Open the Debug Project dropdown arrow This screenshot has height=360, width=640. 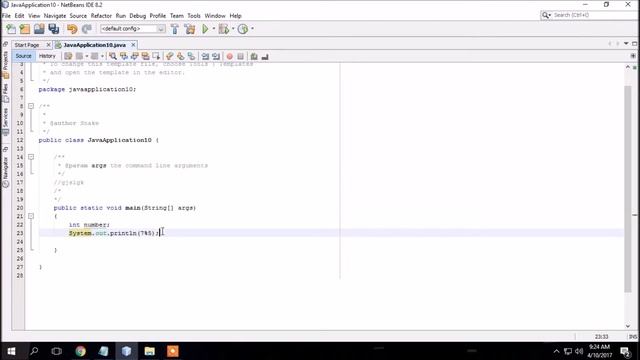tap(233, 29)
